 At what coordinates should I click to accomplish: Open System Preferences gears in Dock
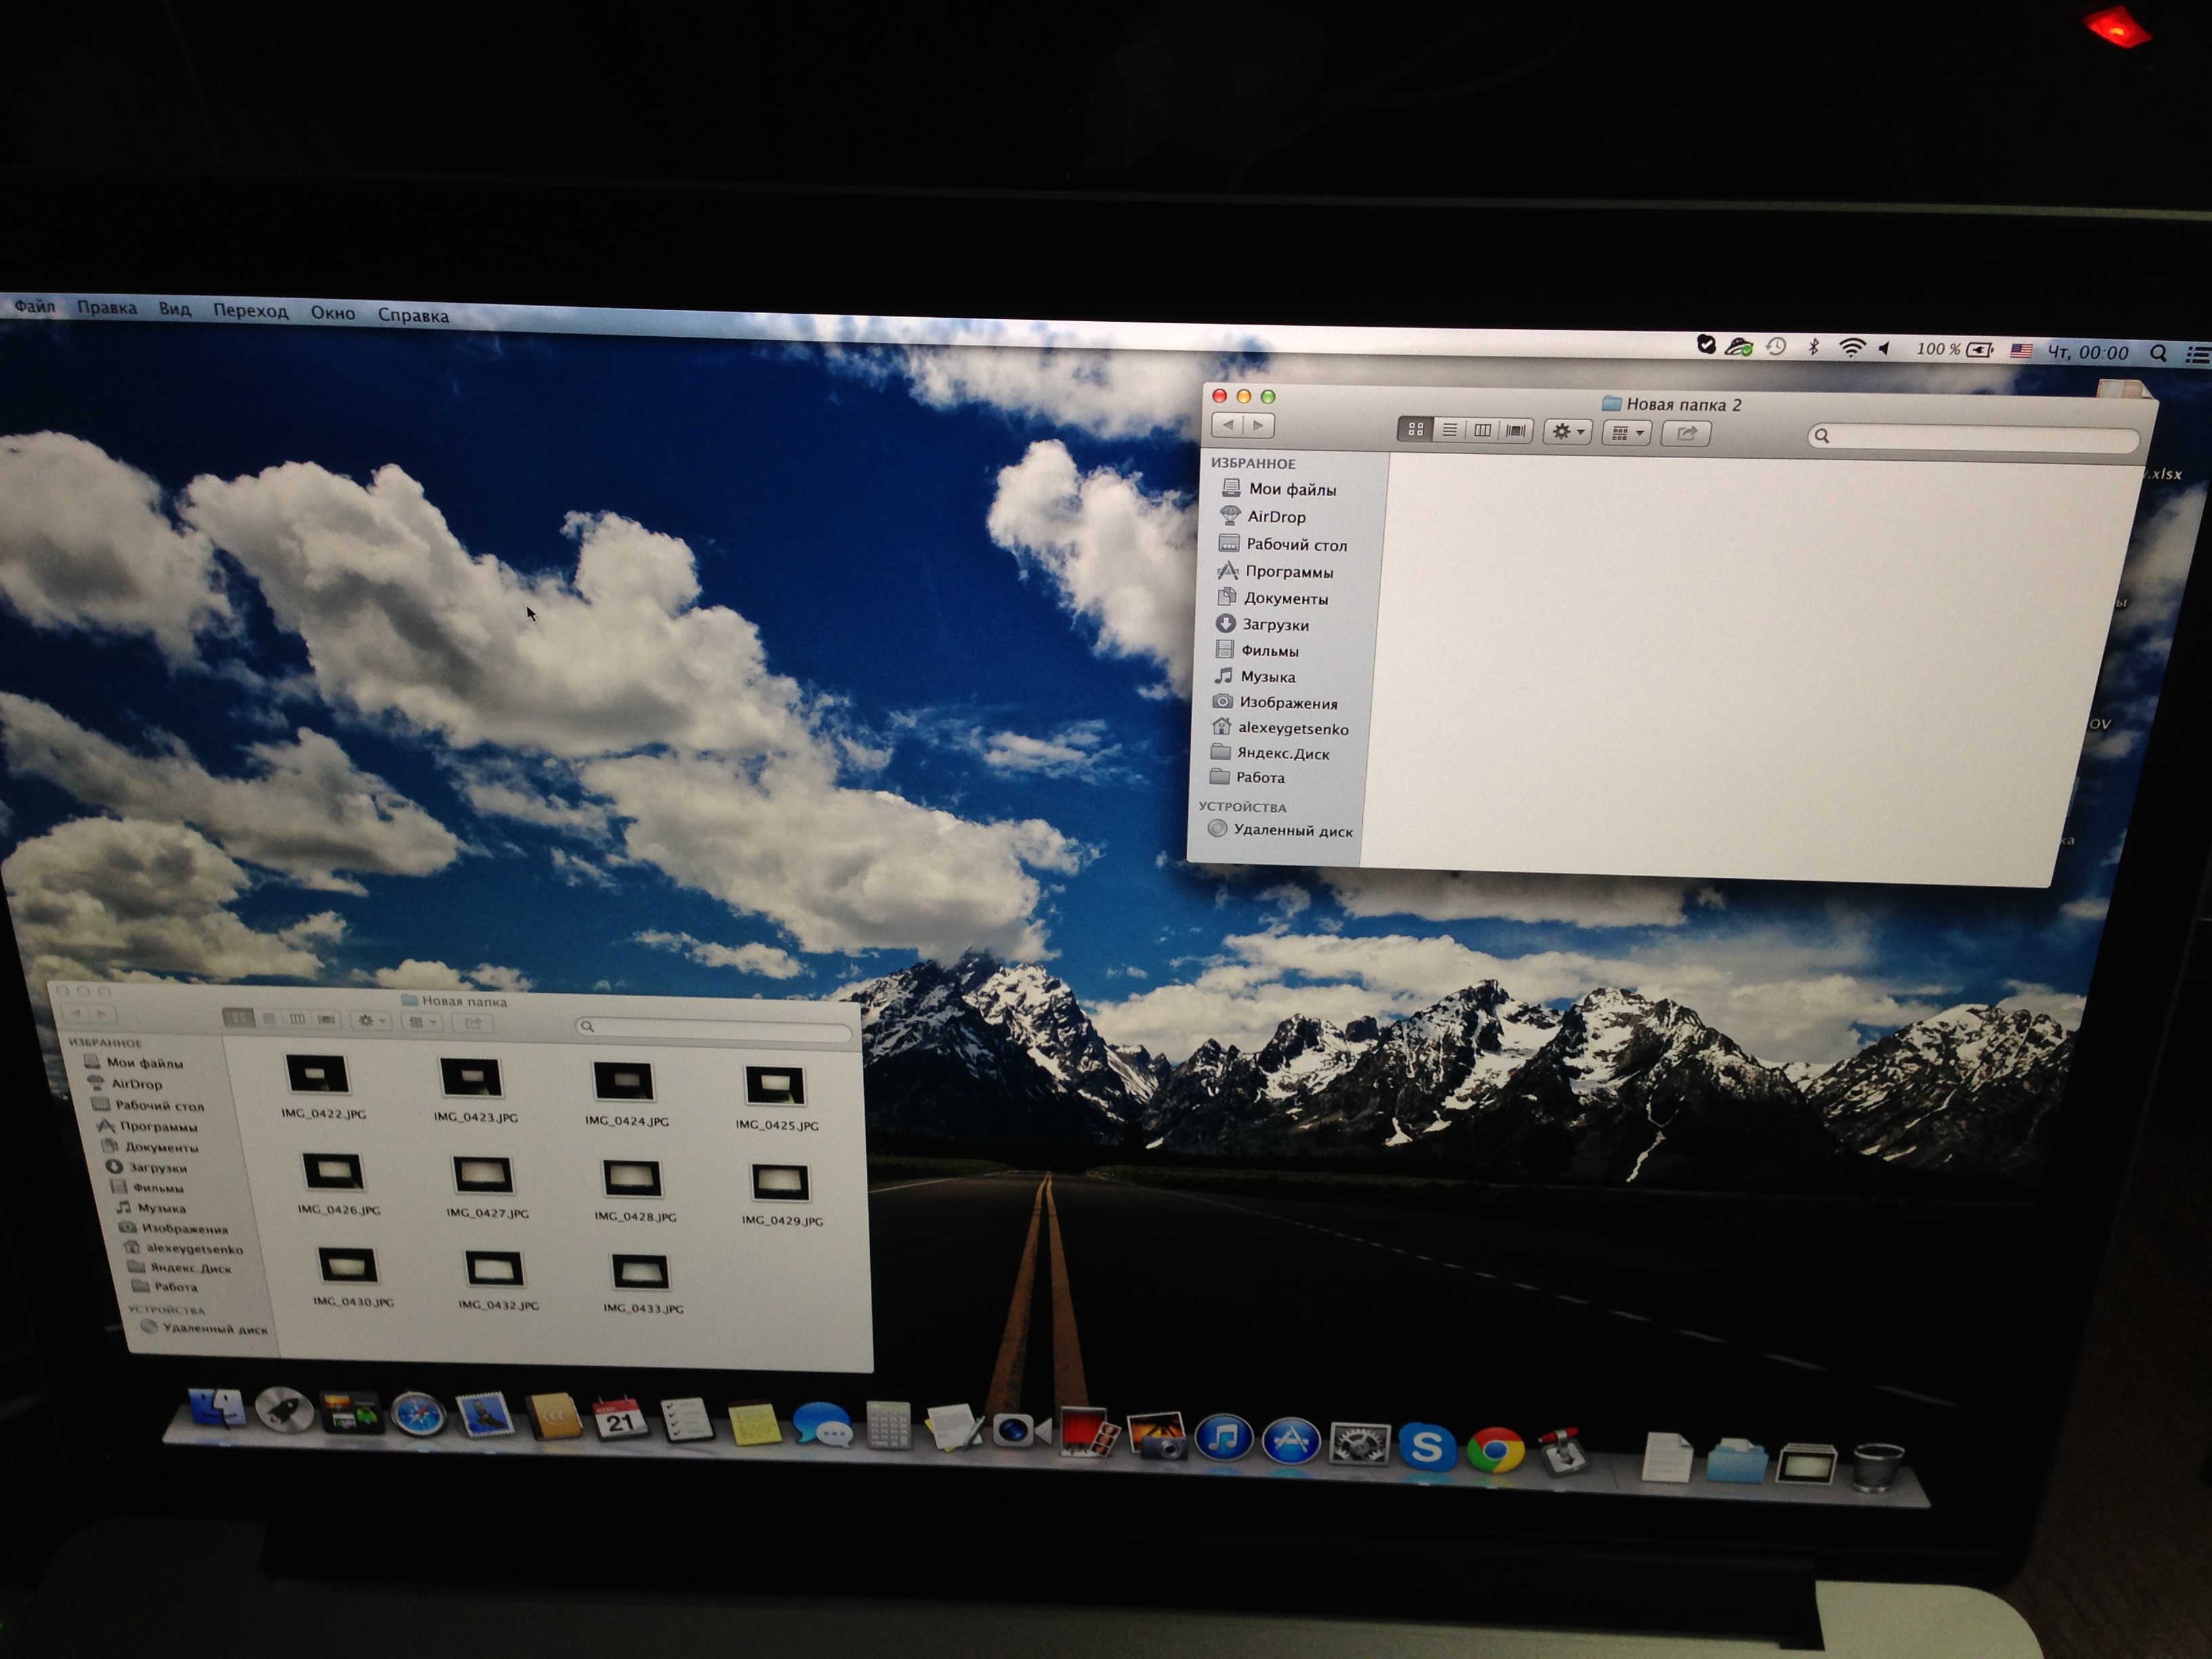point(1359,1445)
